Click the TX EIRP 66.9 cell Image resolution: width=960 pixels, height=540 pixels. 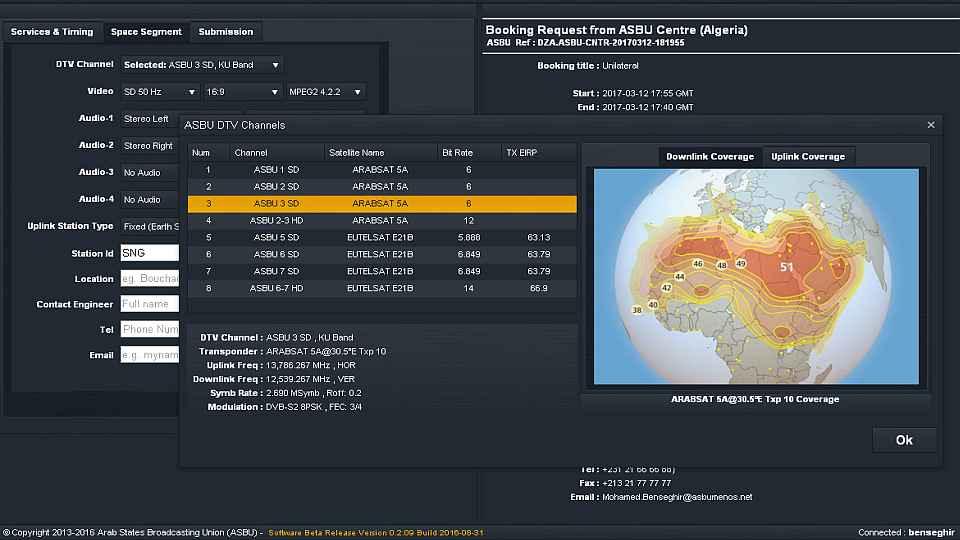(539, 288)
